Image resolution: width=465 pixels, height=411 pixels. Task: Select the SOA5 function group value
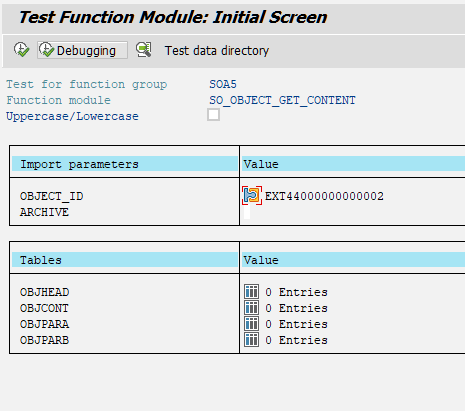pos(223,84)
